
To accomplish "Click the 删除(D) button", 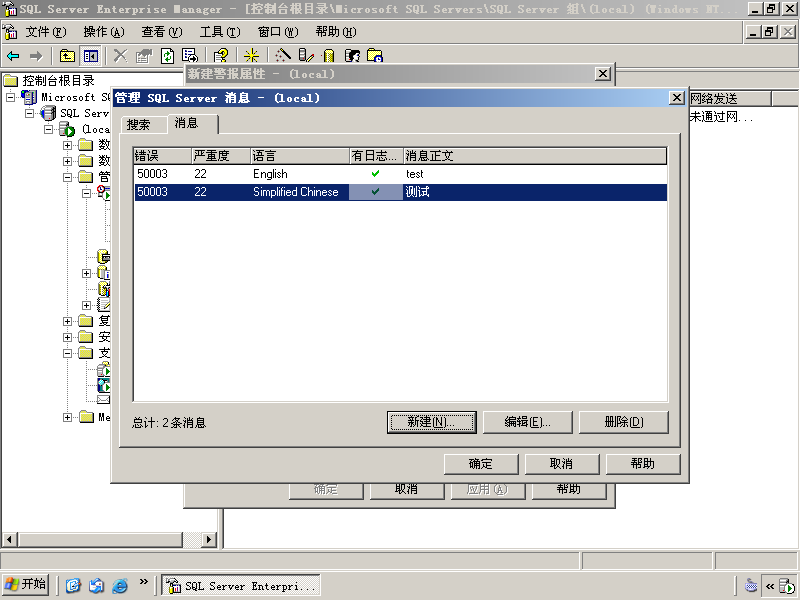I will coord(623,422).
